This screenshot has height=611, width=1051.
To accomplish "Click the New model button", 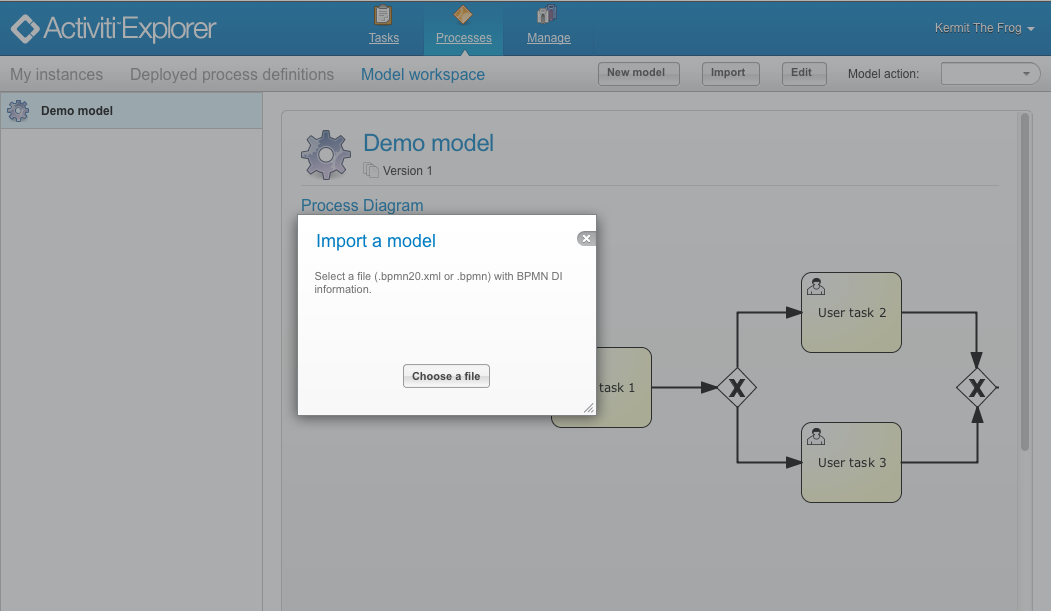I will click(638, 73).
